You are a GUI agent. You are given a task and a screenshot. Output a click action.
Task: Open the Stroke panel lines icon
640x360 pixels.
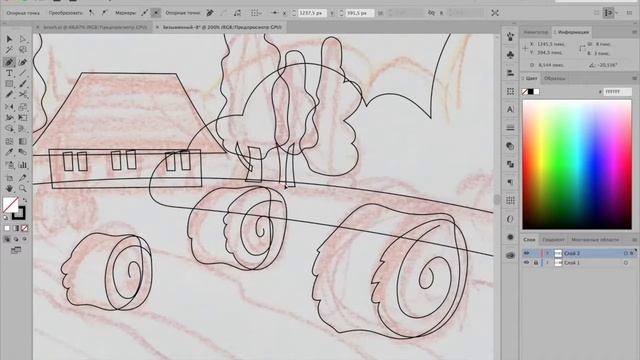coord(510,128)
